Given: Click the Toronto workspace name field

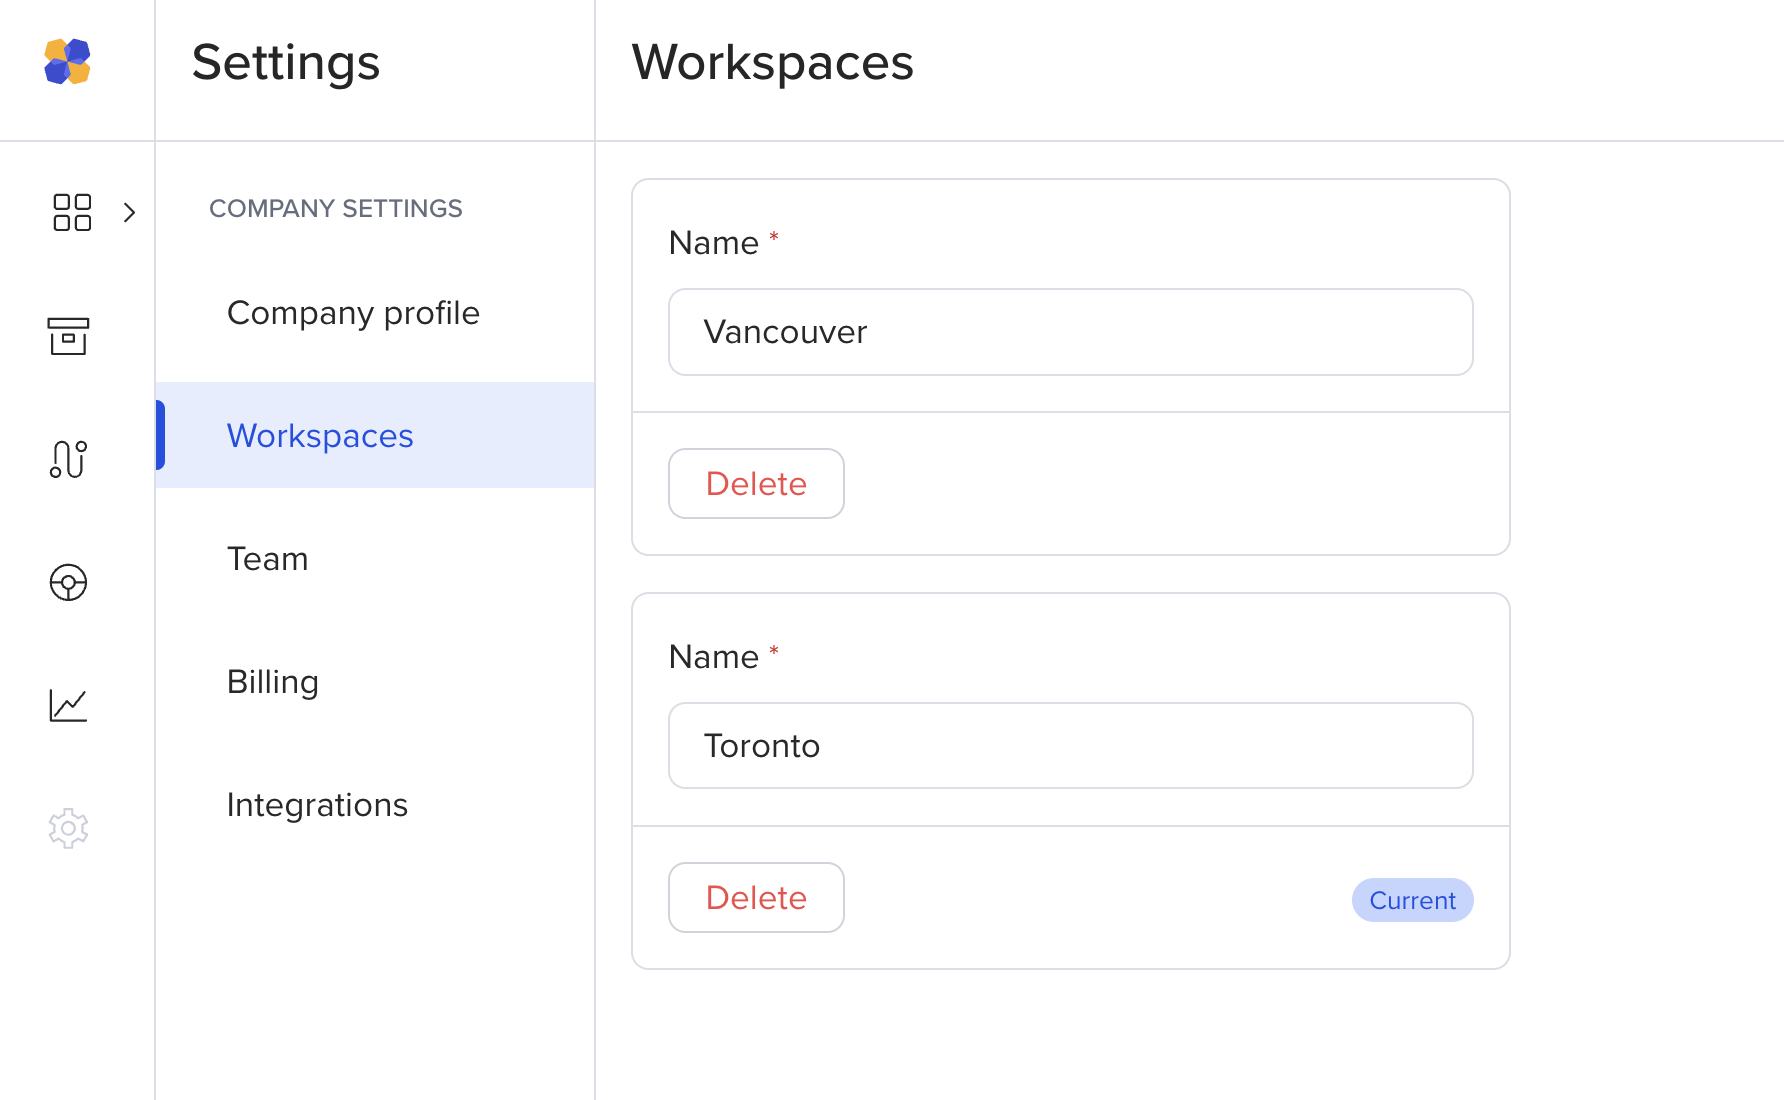Looking at the screenshot, I should point(1070,746).
